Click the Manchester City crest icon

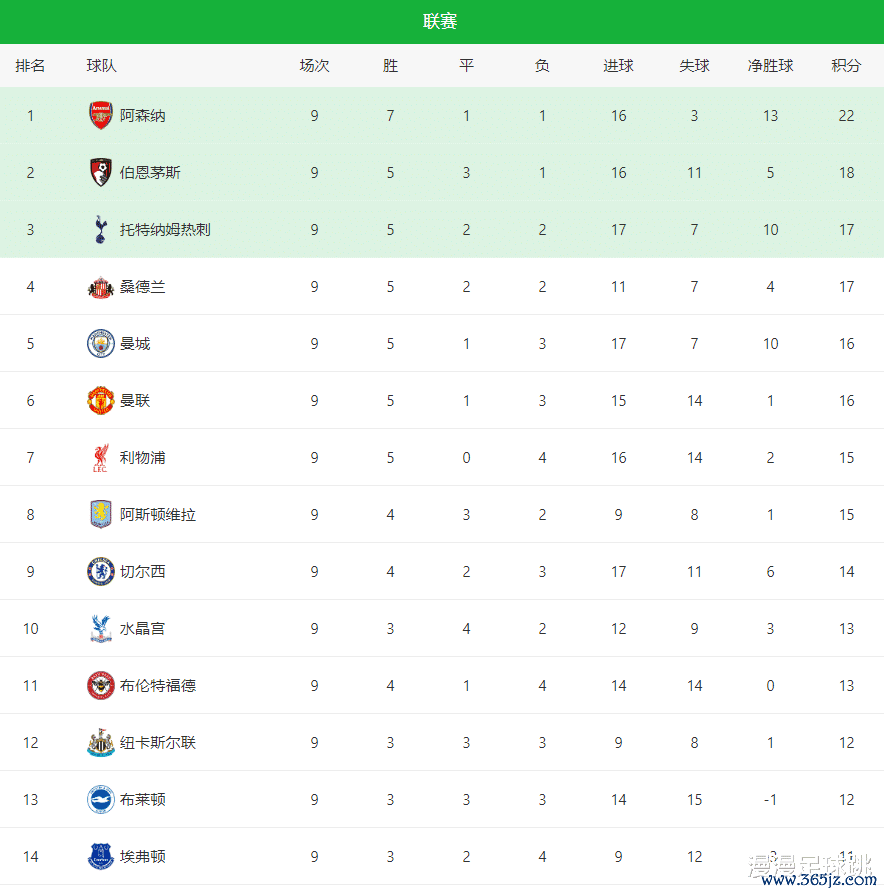101,344
